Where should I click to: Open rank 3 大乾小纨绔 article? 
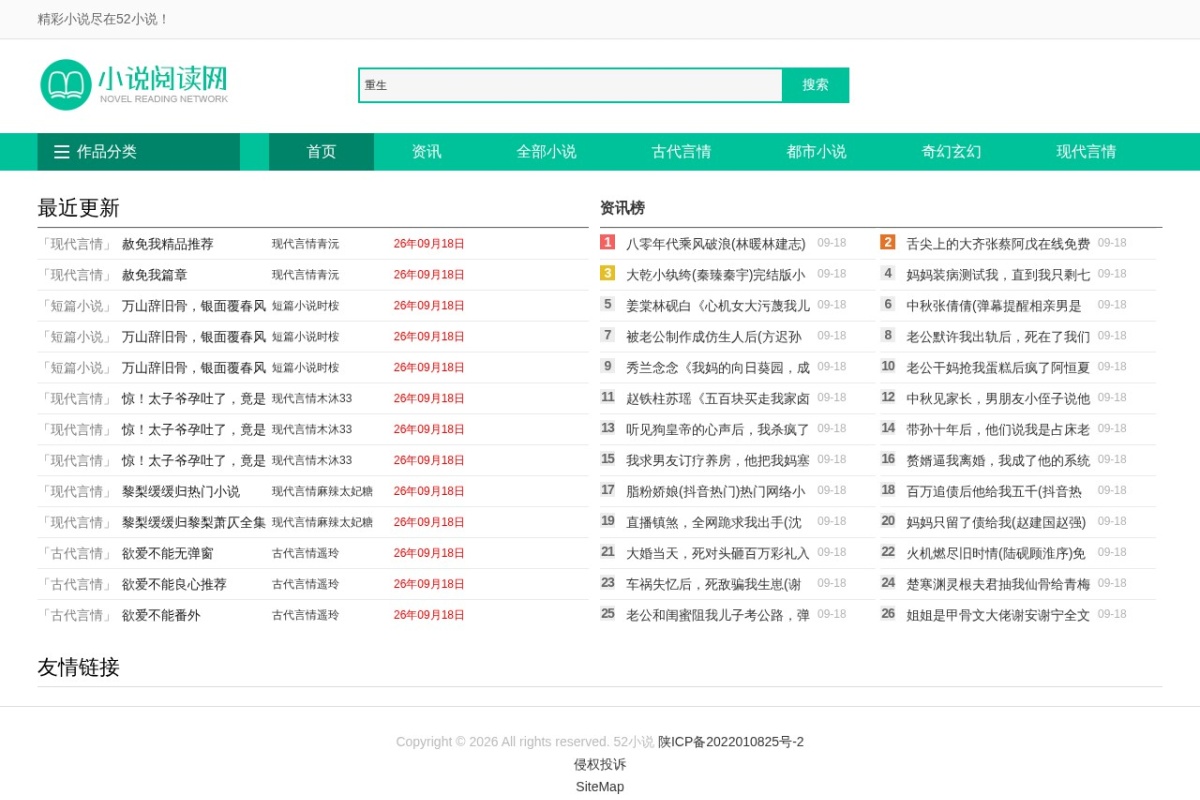(x=715, y=275)
